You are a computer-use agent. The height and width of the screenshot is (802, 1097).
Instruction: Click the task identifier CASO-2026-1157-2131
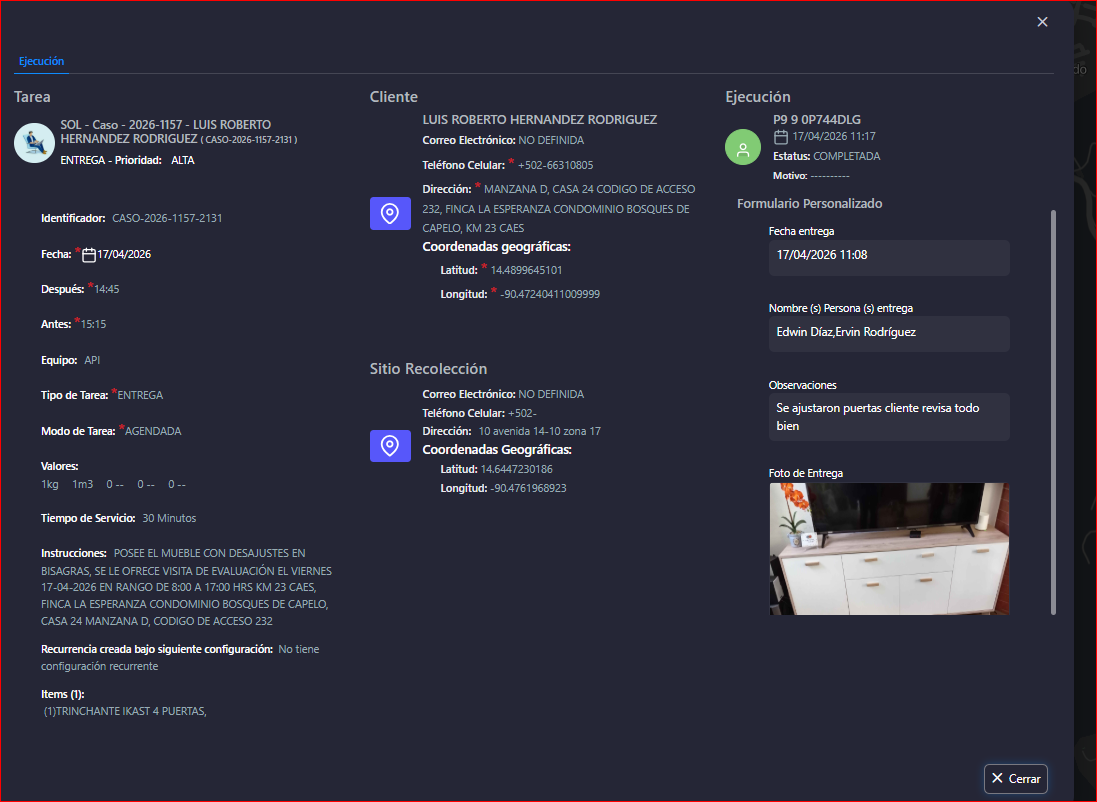click(x=167, y=218)
